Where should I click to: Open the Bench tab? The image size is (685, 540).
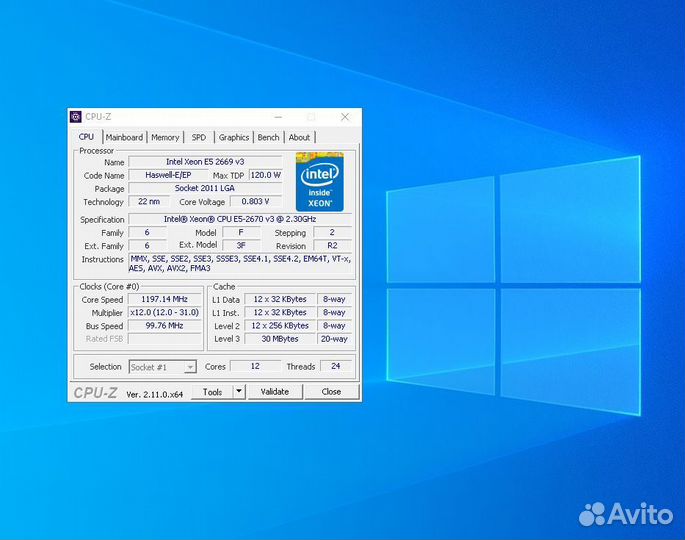coord(268,137)
